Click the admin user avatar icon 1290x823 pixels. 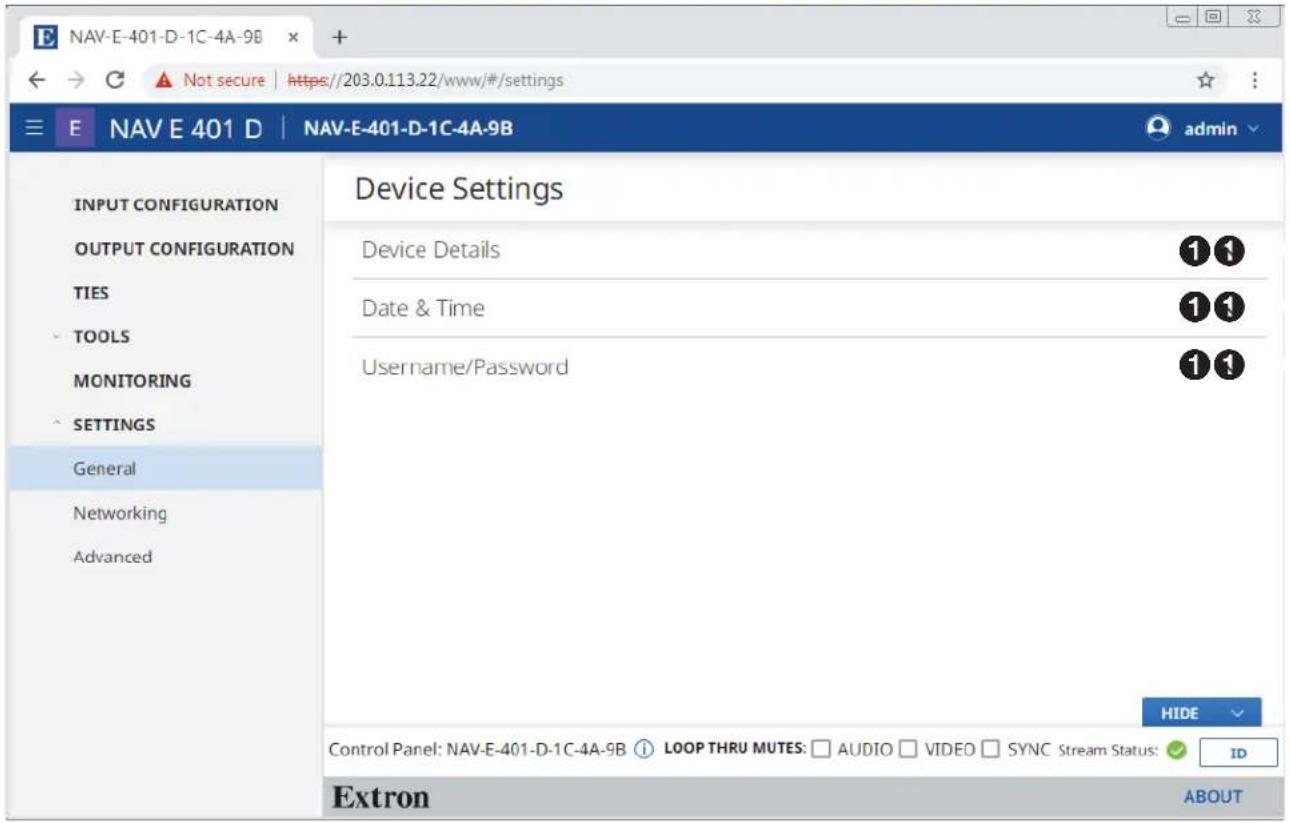click(x=1159, y=128)
